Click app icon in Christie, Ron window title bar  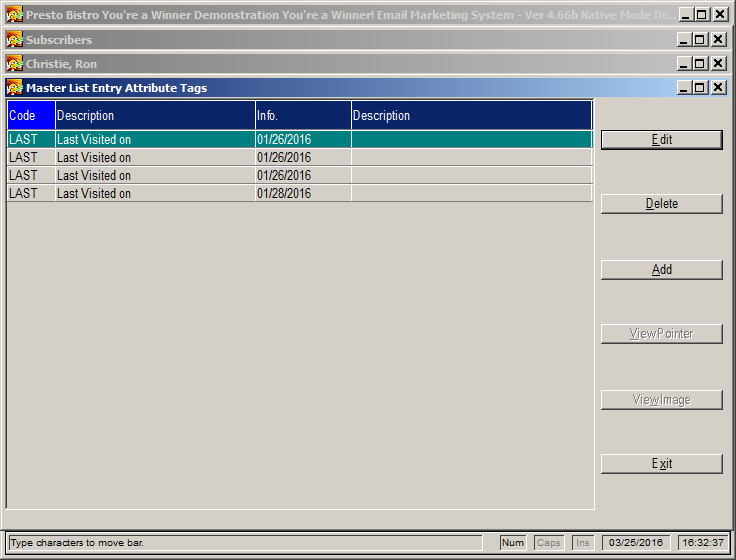pos(15,63)
